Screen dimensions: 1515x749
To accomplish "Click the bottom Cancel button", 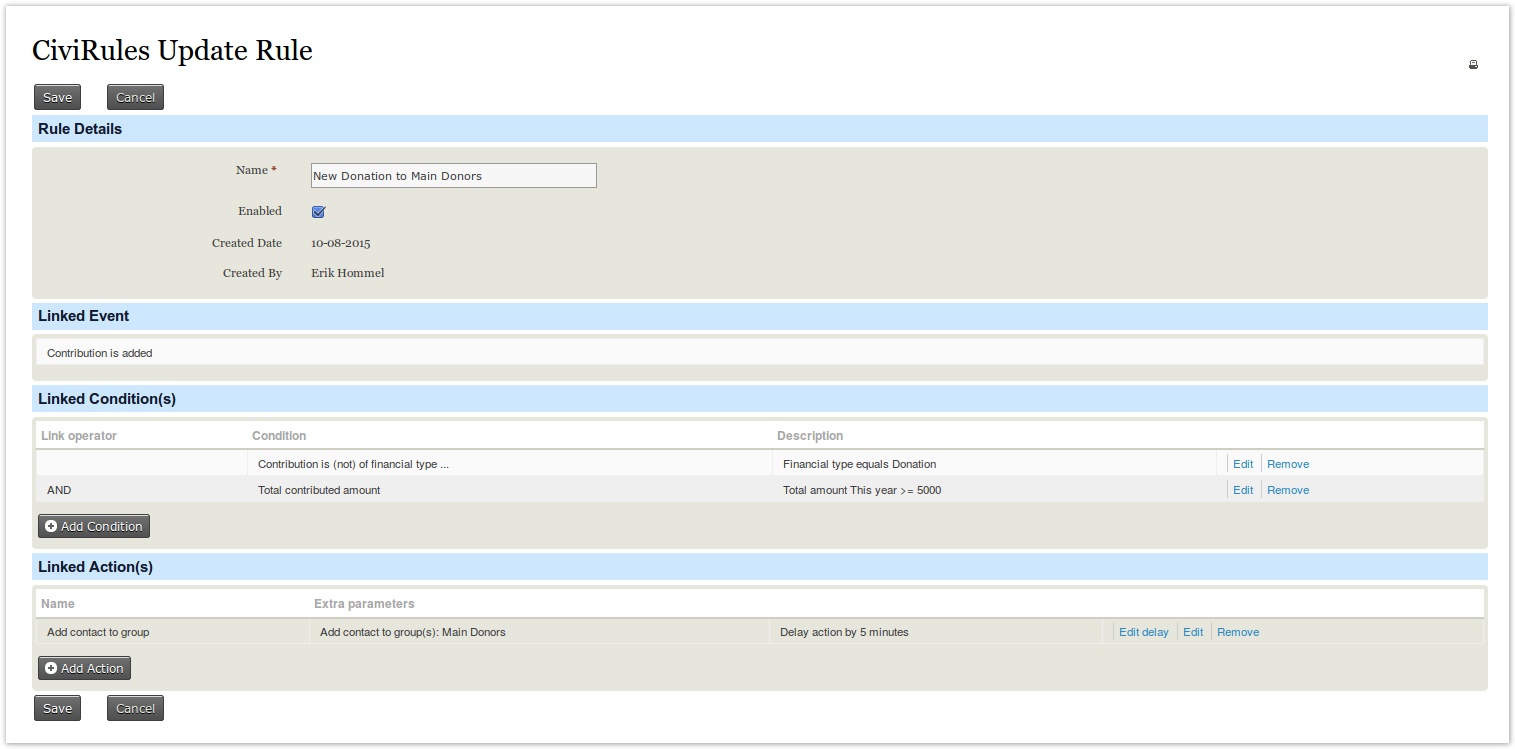I will click(135, 708).
